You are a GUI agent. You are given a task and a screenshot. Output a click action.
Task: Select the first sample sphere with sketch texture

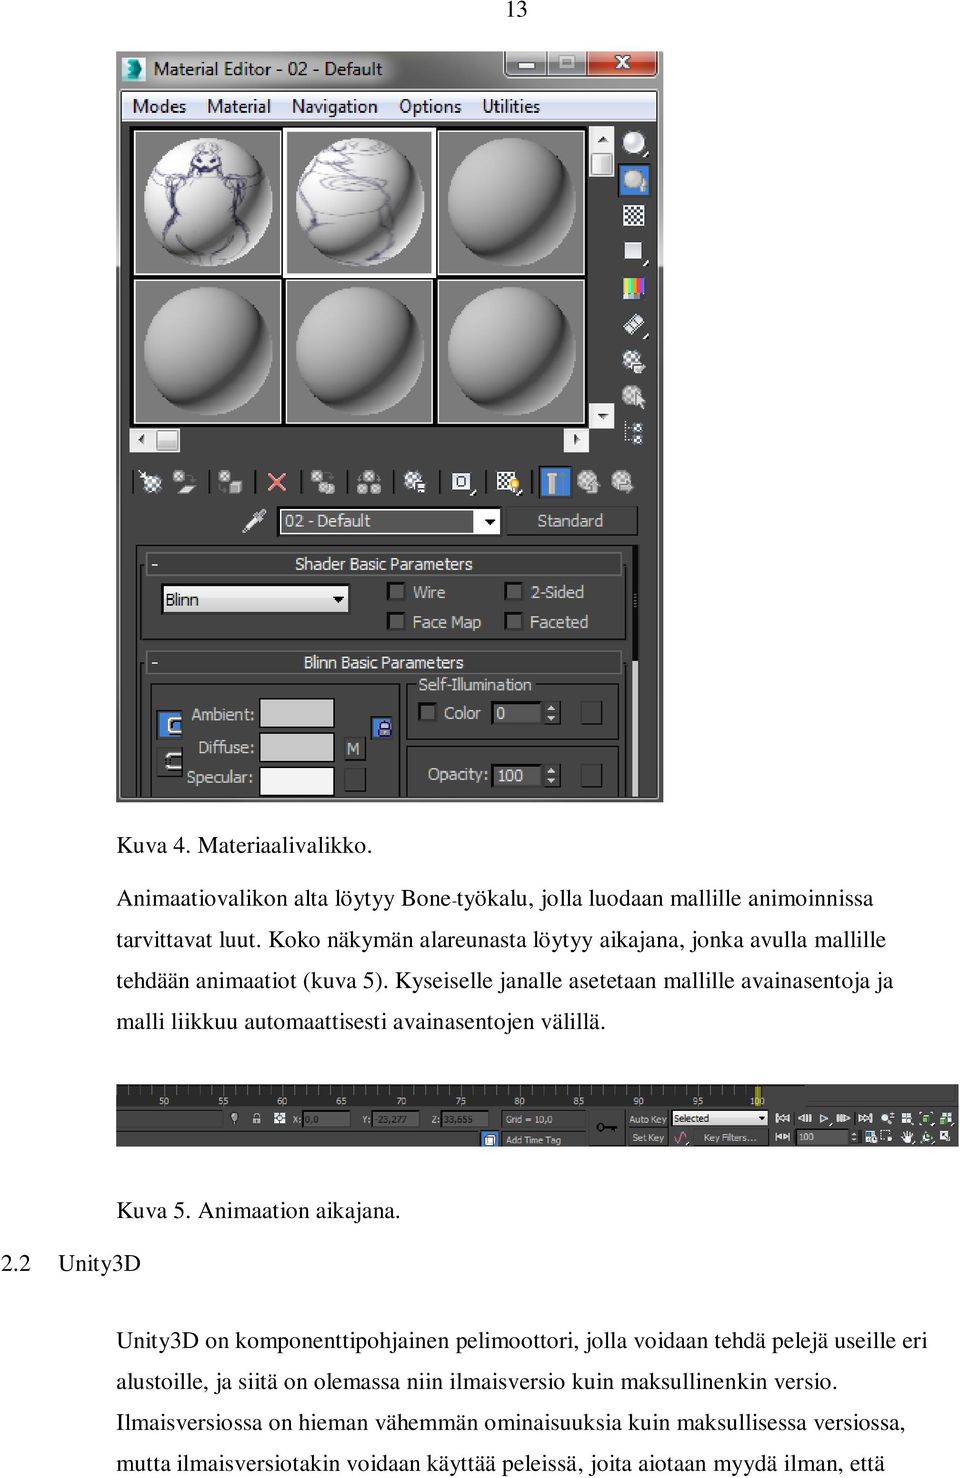coord(208,202)
